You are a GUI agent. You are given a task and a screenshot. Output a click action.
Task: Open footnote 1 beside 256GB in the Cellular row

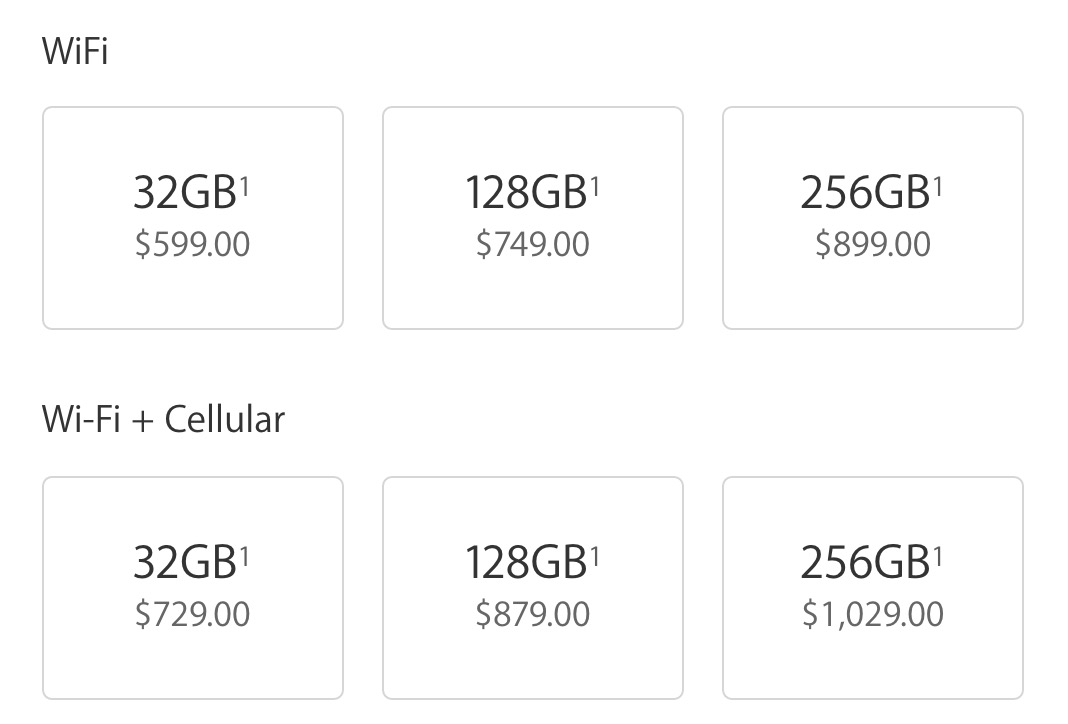[938, 552]
